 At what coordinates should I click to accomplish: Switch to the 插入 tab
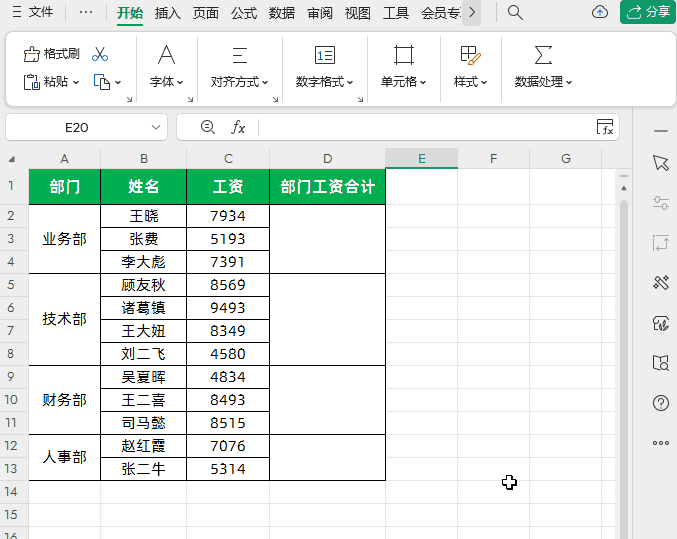pyautogui.click(x=168, y=13)
